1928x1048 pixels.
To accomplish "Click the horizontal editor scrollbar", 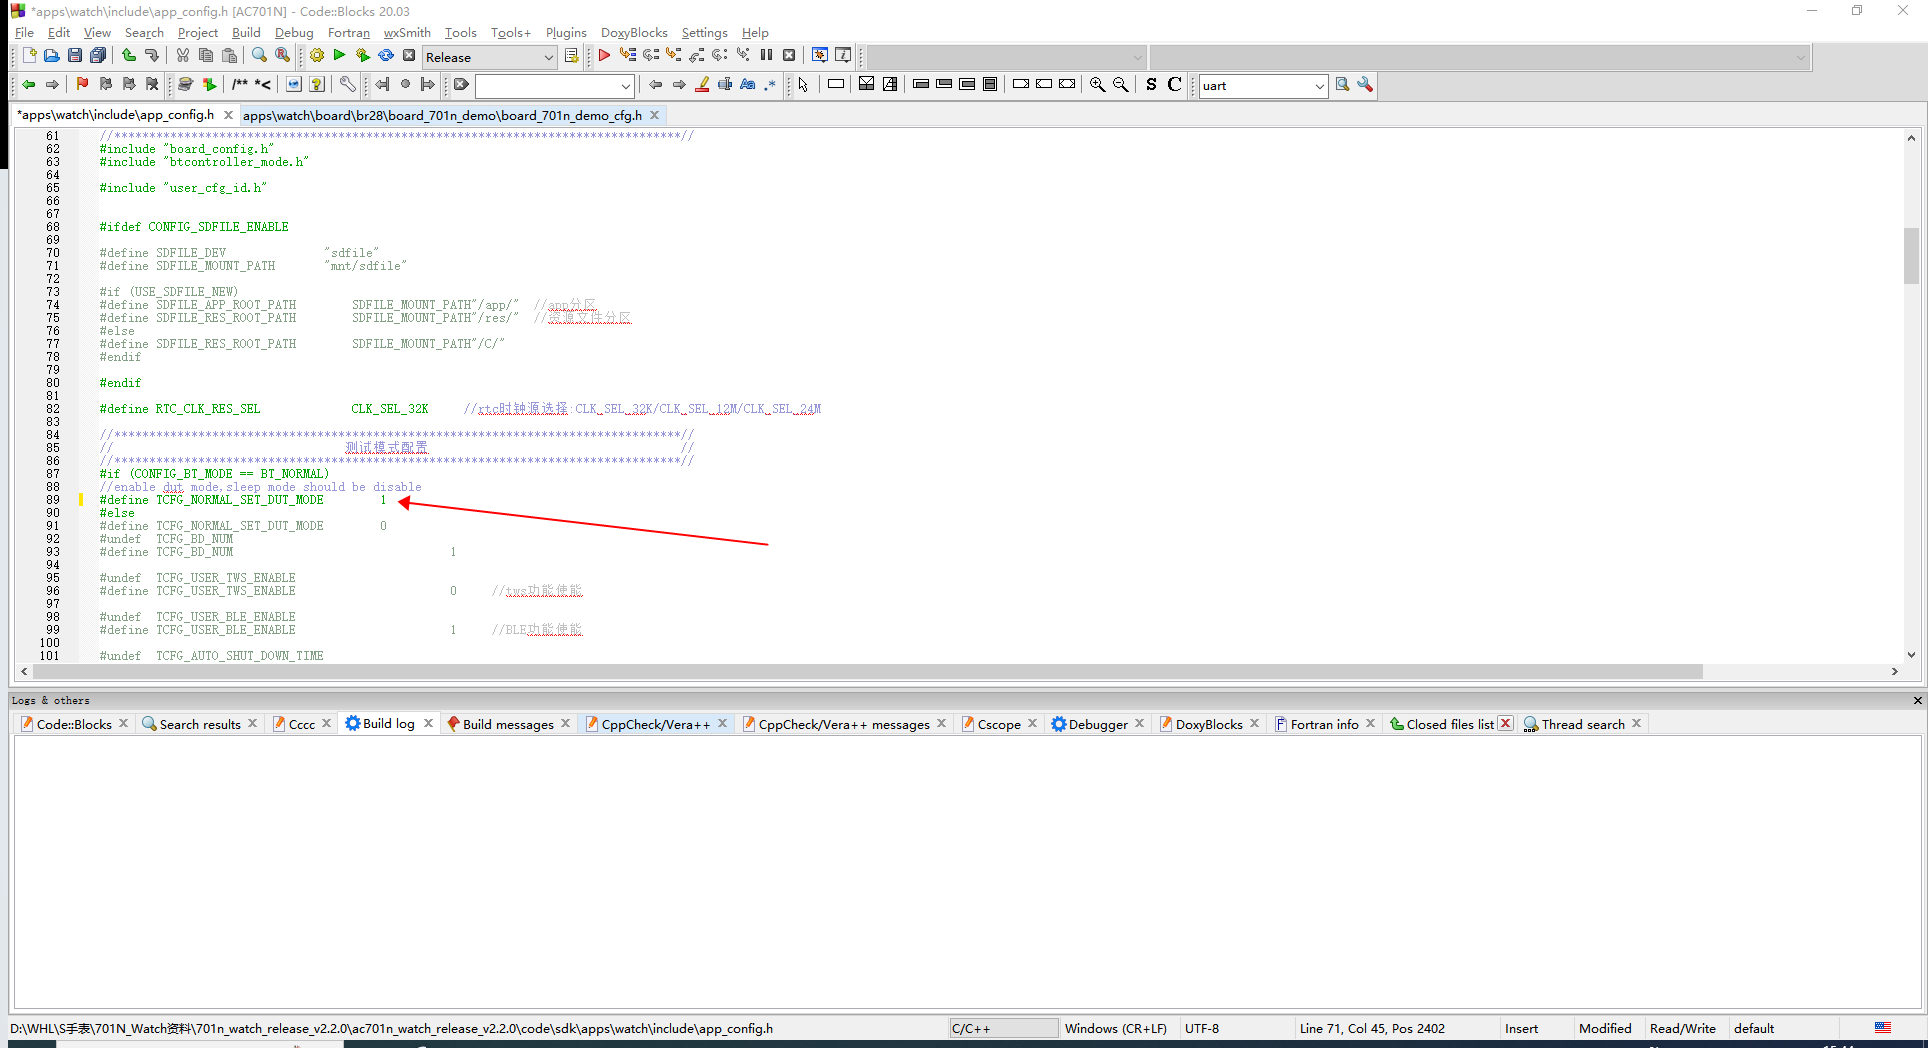I will (868, 672).
